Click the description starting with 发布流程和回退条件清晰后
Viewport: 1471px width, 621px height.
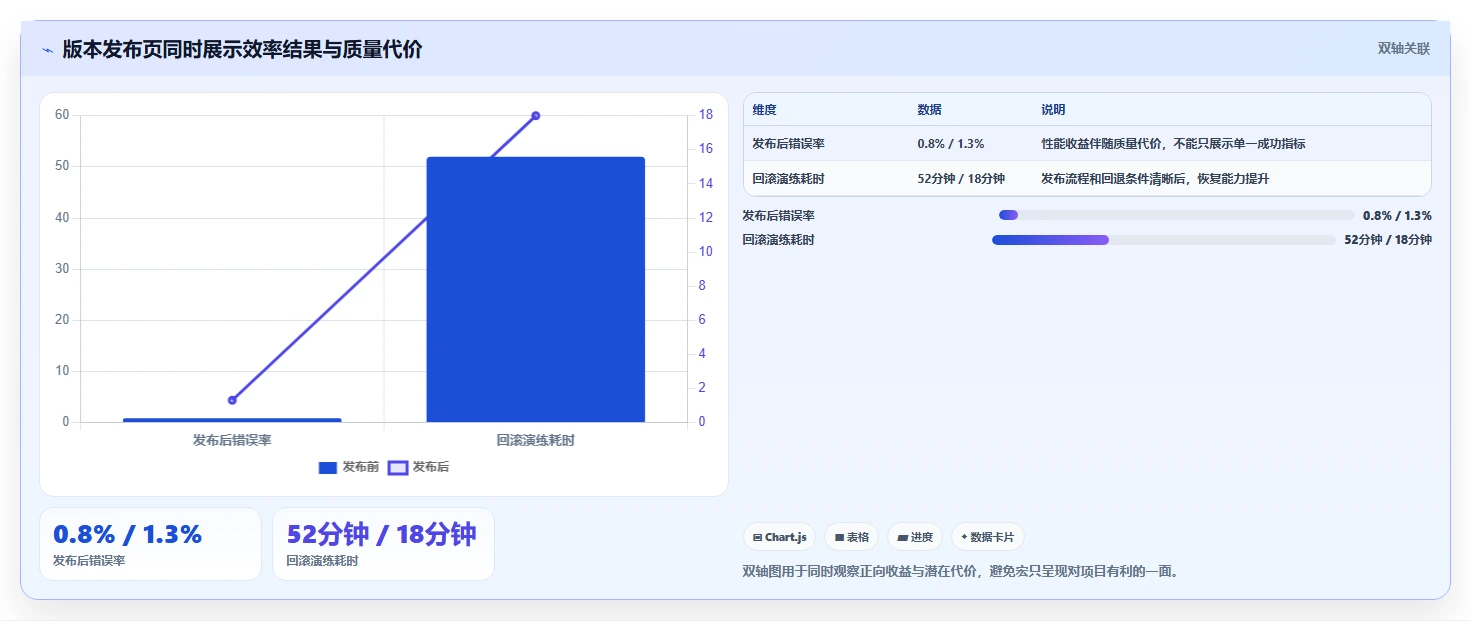1155,179
